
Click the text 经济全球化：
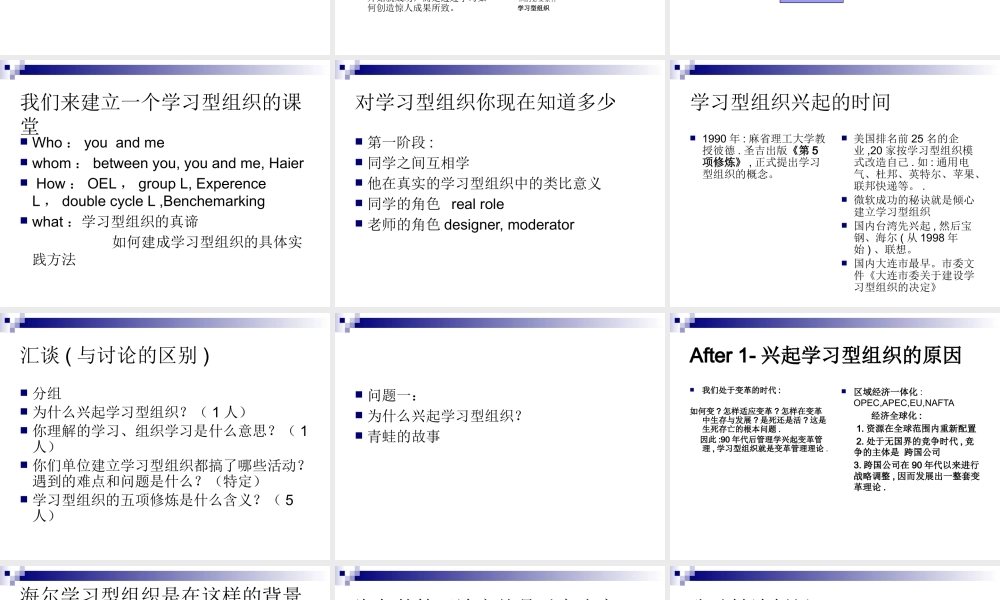(896, 416)
